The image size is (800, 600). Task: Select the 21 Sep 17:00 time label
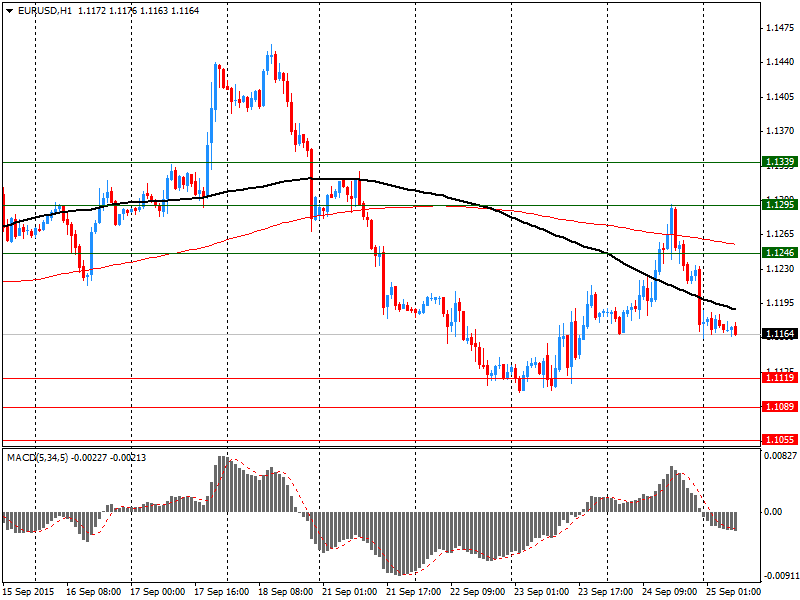pyautogui.click(x=413, y=592)
